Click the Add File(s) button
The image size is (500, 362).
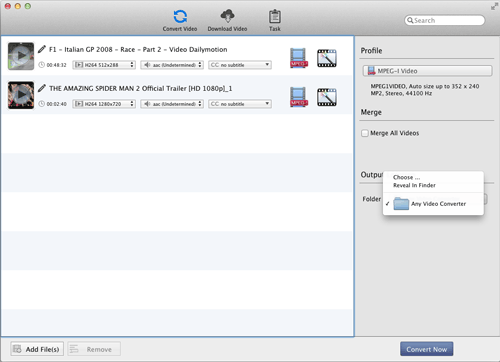[37, 349]
